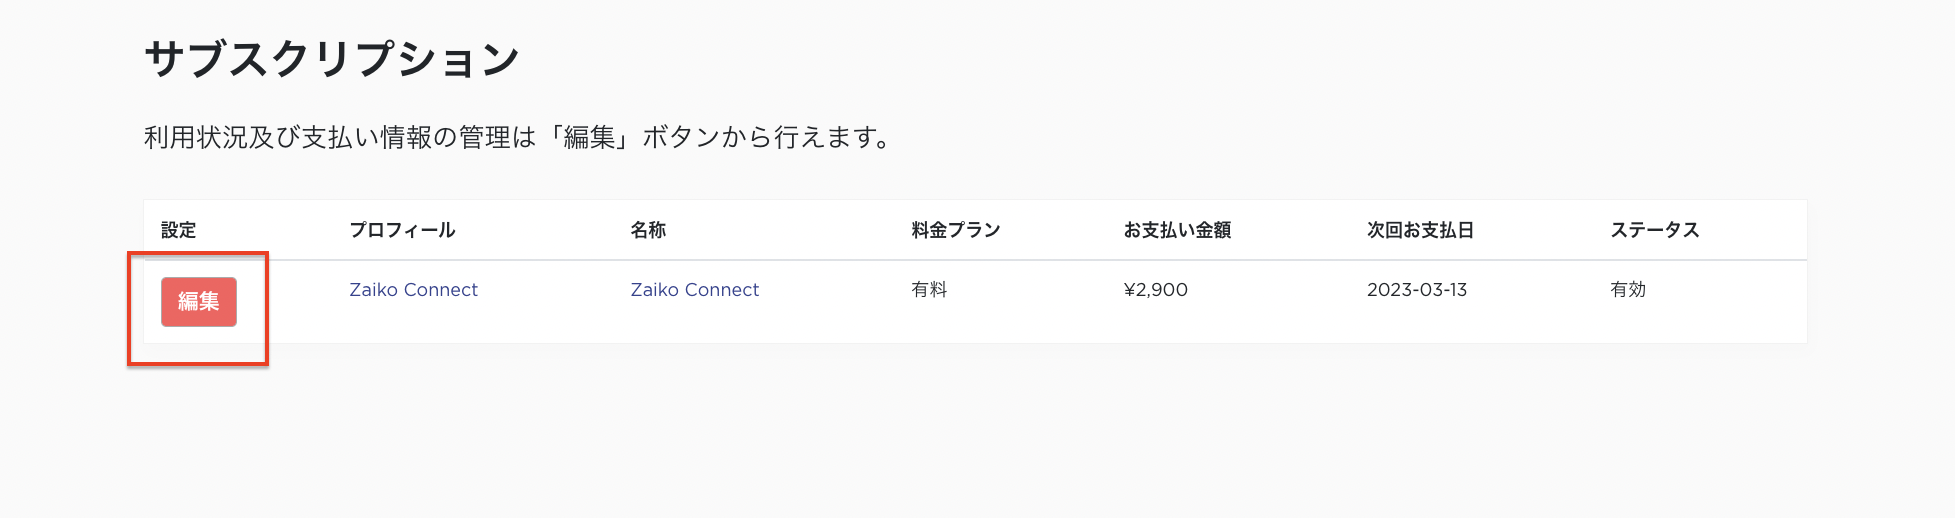
Task: Click the 料金プラン column header
Action: coord(955,230)
